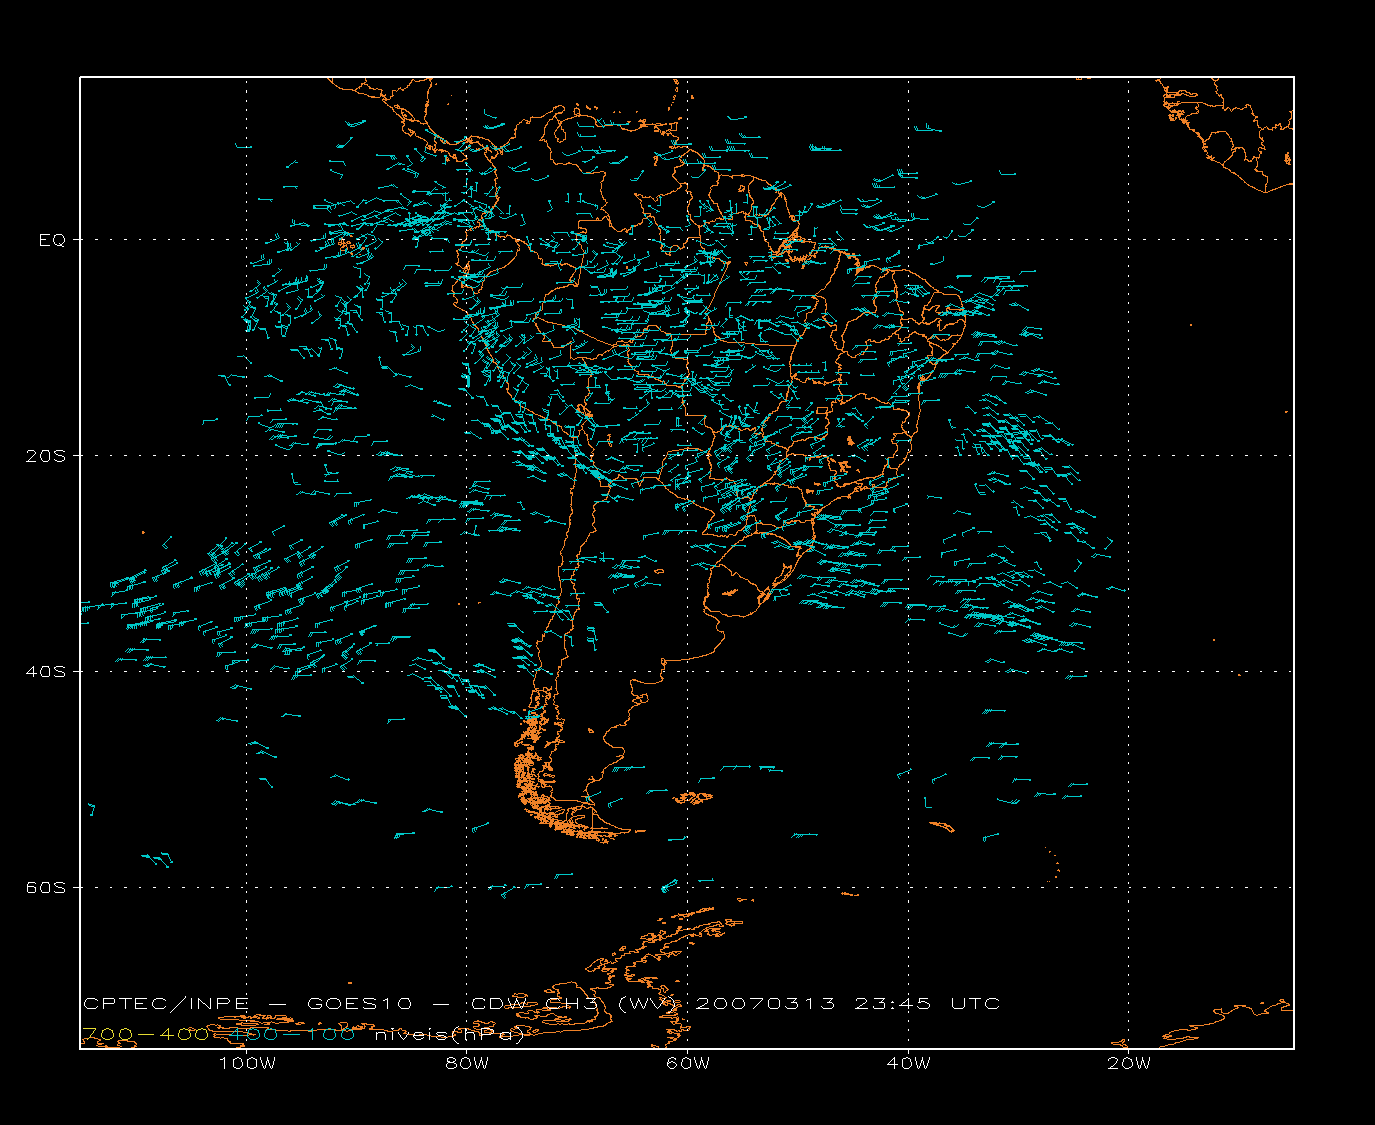Click the 40W longitude label

(908, 1063)
